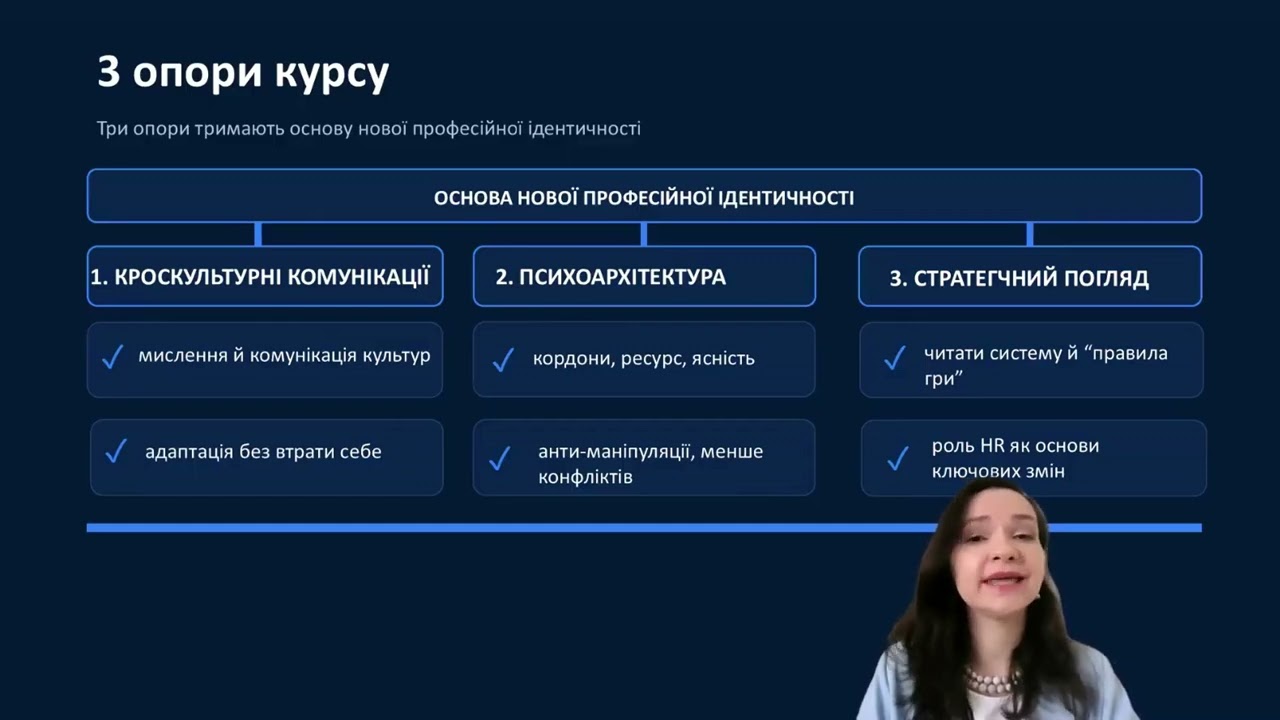Select the '3. СТРАТЕГІЧНИЙ ПОГЛЯД' box
This screenshot has height=720, width=1280.
pyautogui.click(x=1030, y=276)
